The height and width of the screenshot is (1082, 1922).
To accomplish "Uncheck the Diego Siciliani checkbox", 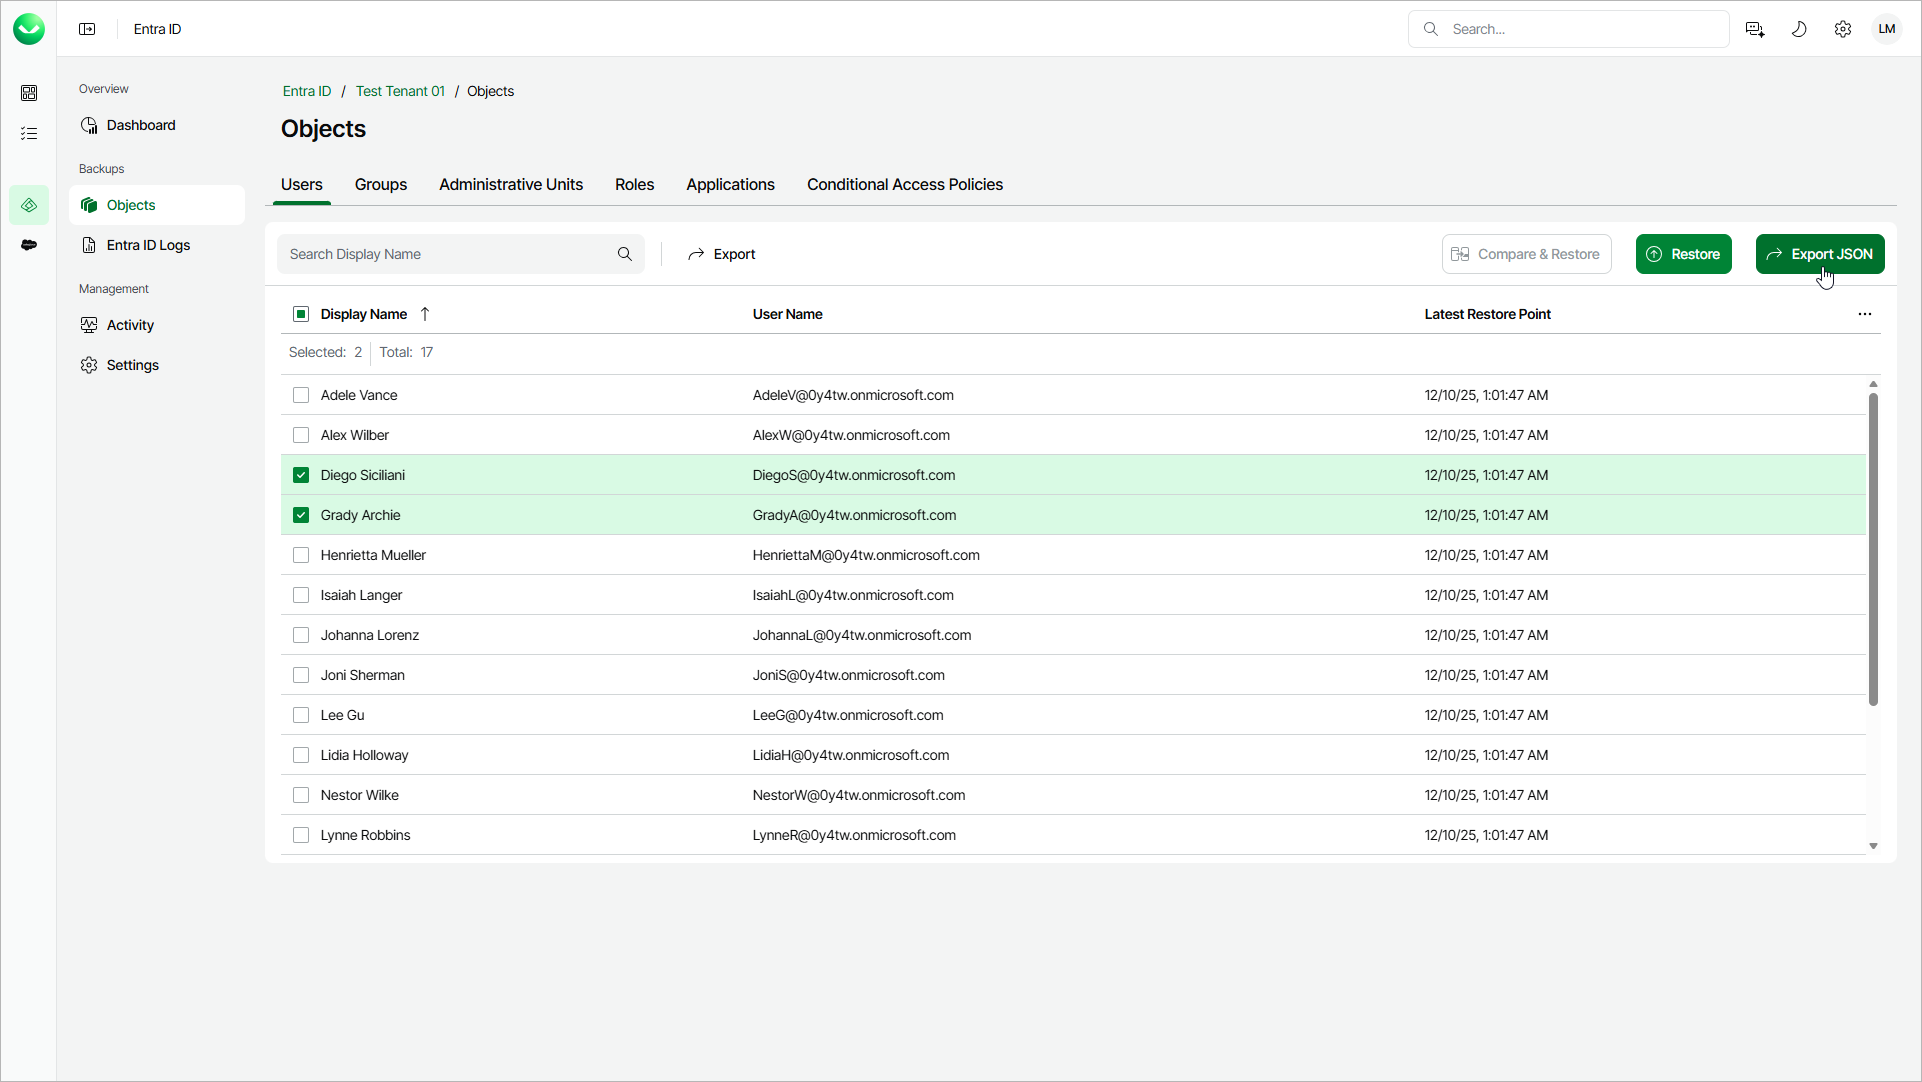I will pos(301,475).
